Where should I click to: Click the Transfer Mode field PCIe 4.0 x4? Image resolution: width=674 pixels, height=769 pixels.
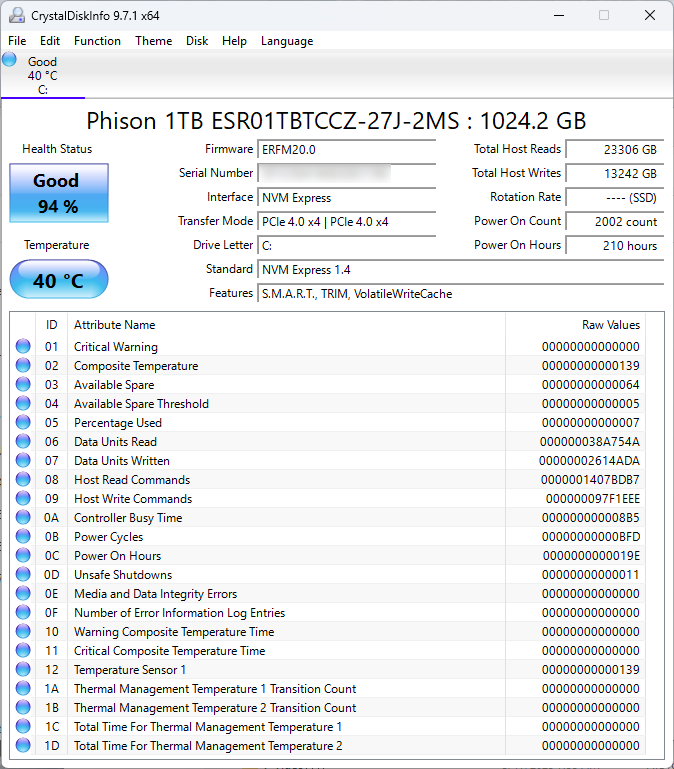click(x=347, y=222)
